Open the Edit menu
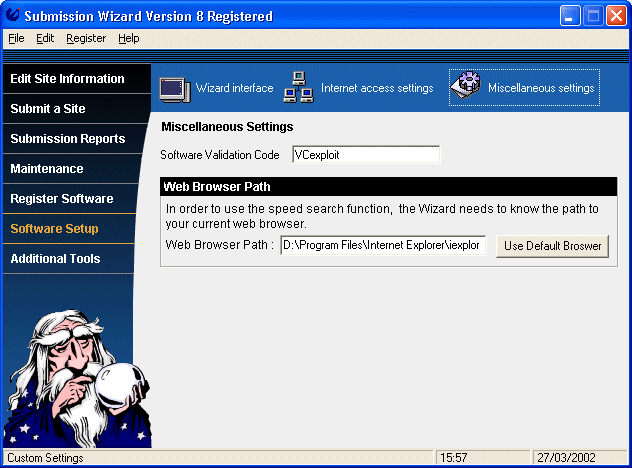This screenshot has width=632, height=468. [45, 38]
